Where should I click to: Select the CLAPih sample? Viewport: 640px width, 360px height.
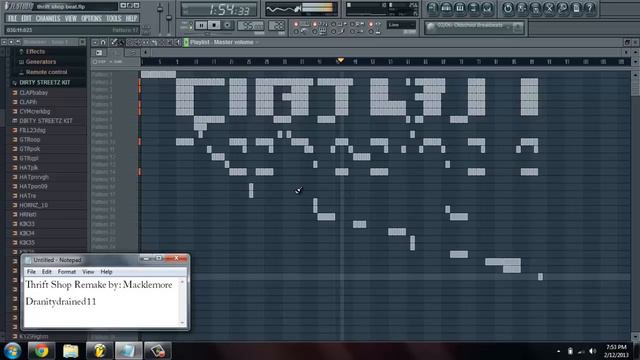(x=28, y=102)
